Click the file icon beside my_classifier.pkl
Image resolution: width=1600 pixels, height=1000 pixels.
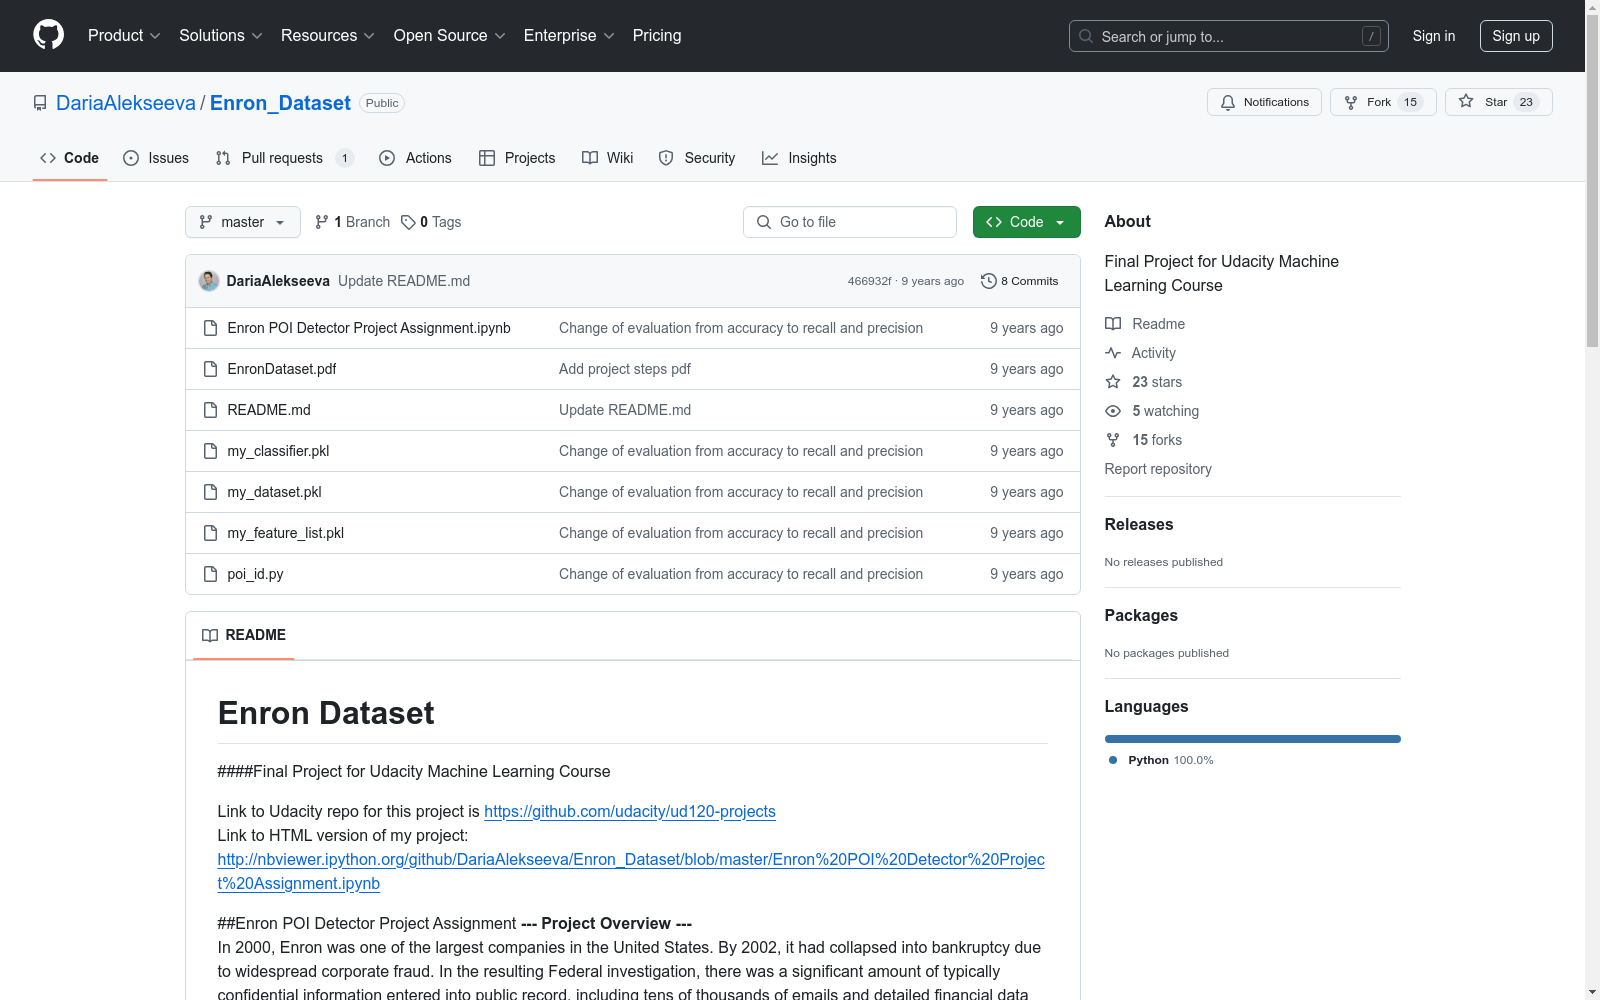[210, 451]
